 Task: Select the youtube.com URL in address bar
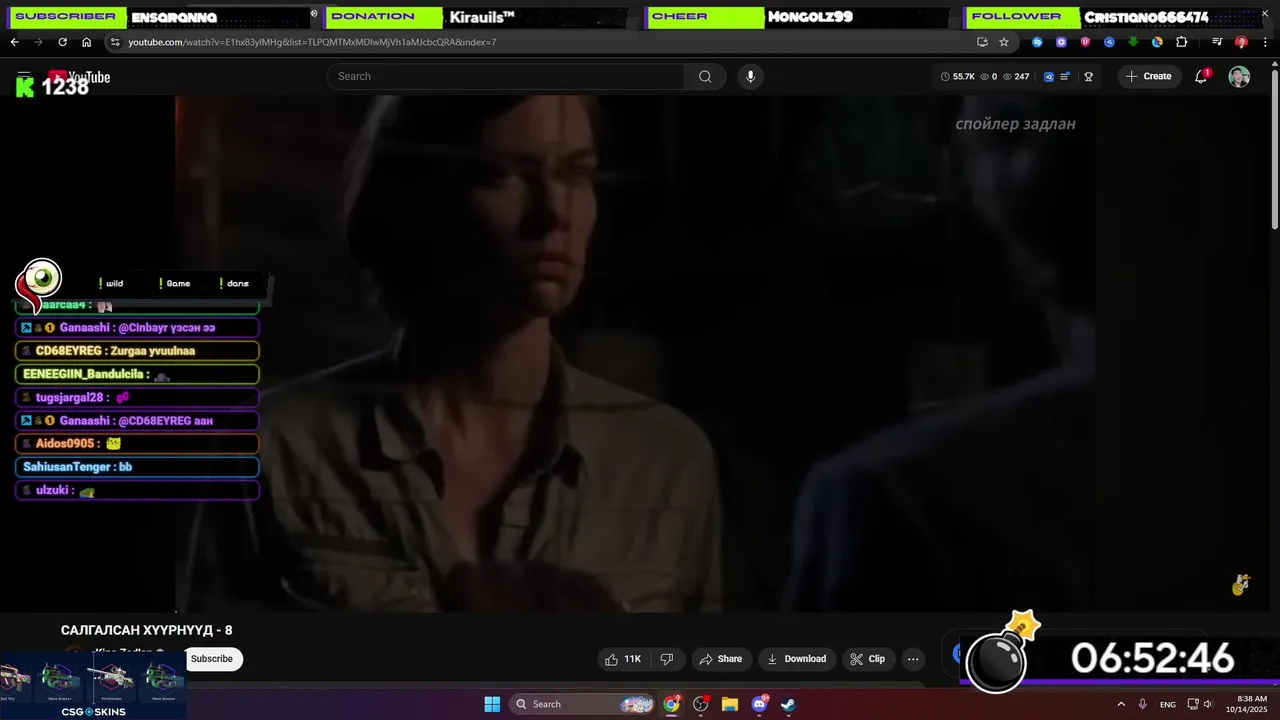pyautogui.click(x=312, y=42)
